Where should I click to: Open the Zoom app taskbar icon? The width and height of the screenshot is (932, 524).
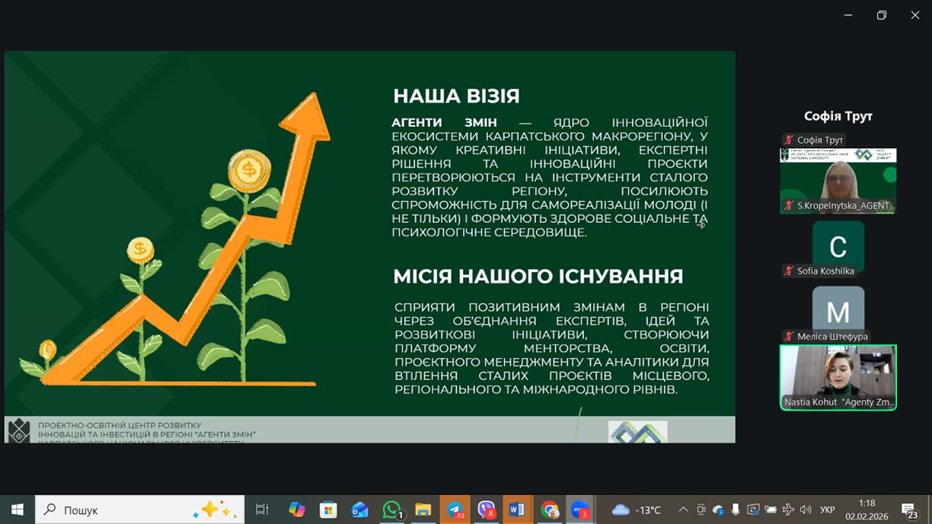[x=580, y=510]
